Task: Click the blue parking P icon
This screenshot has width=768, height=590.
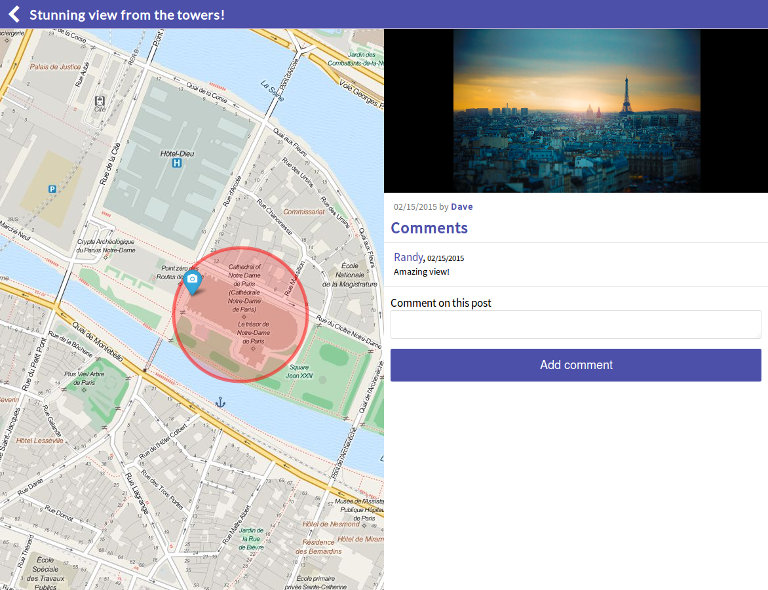Action: point(52,189)
